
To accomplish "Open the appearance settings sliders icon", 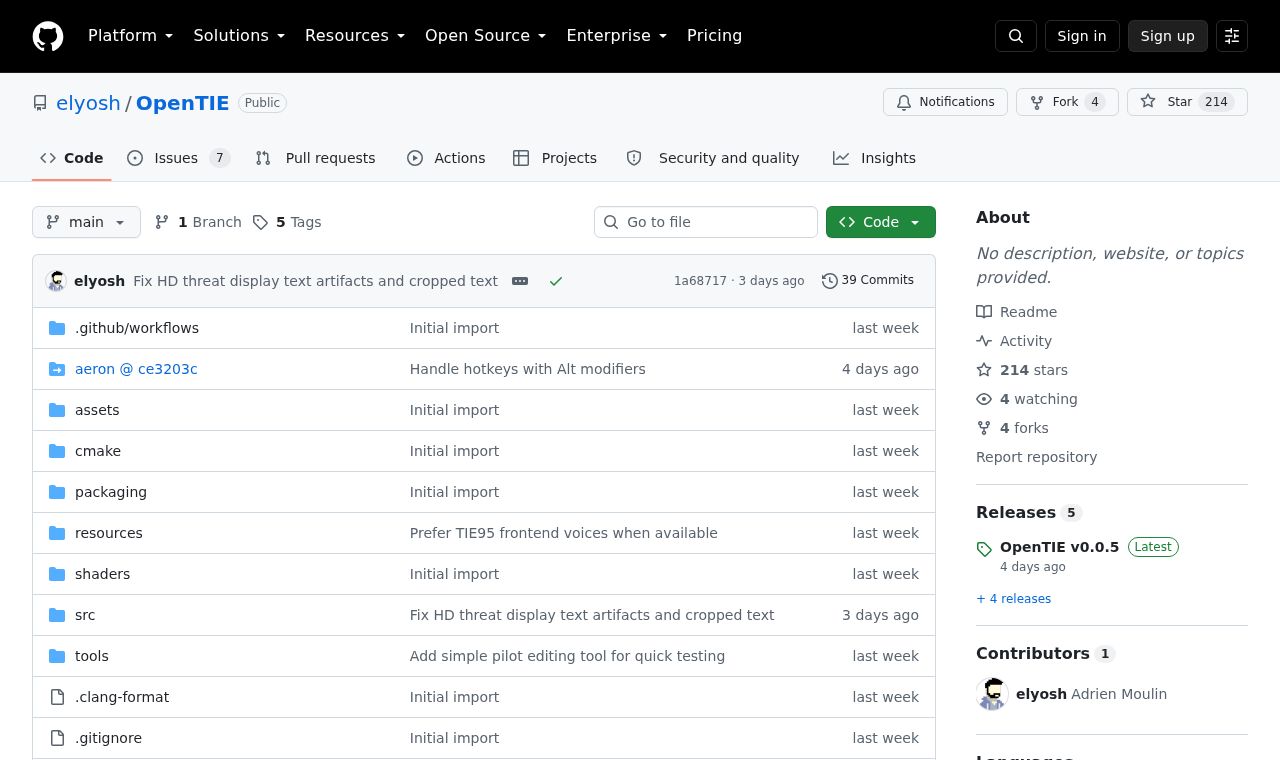I will coord(1232,36).
